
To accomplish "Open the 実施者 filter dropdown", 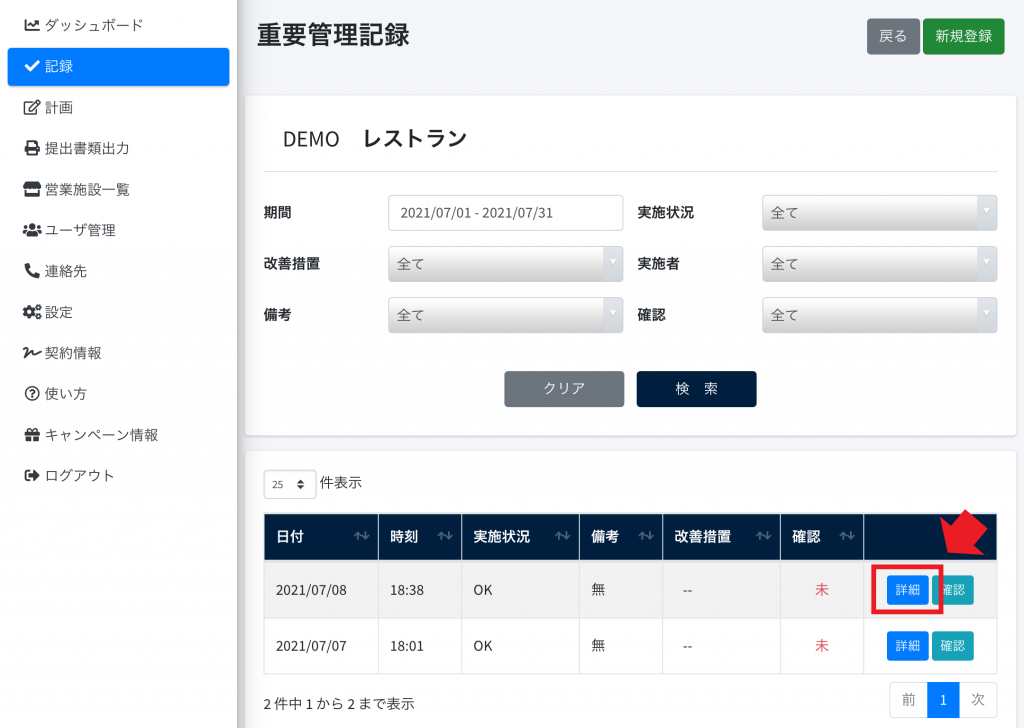I will click(879, 264).
